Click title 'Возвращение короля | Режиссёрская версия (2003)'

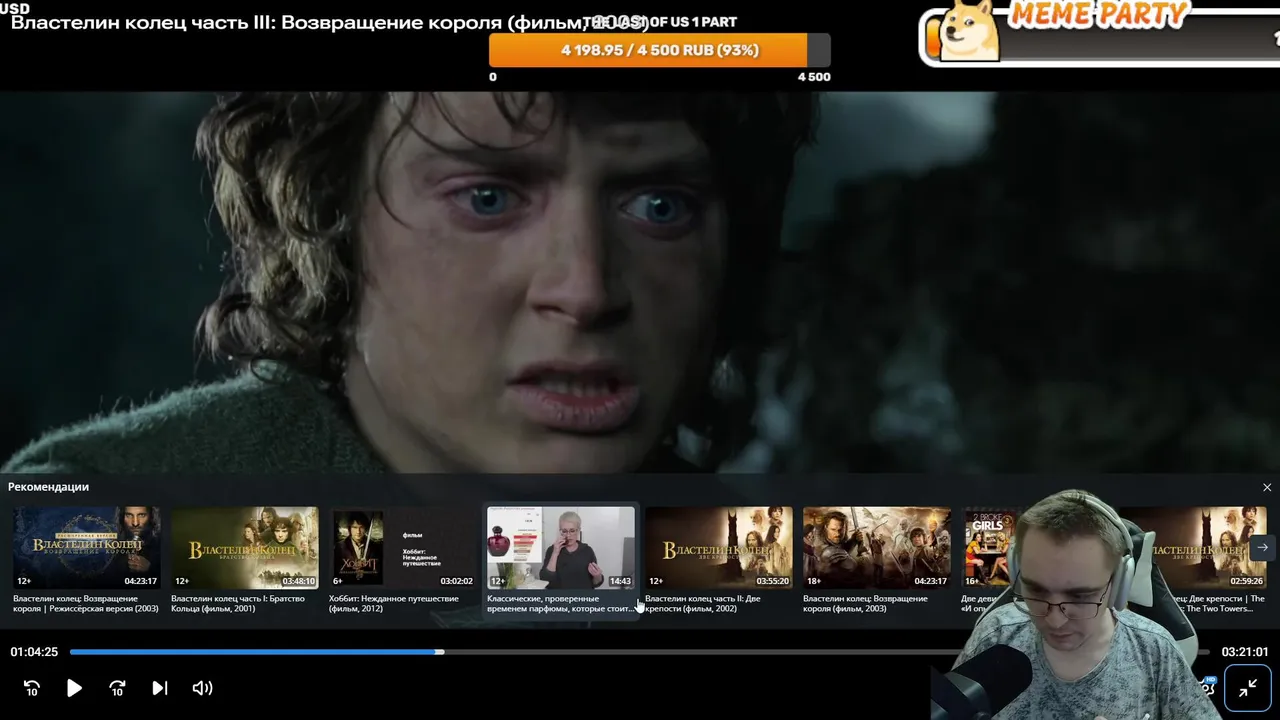86,603
